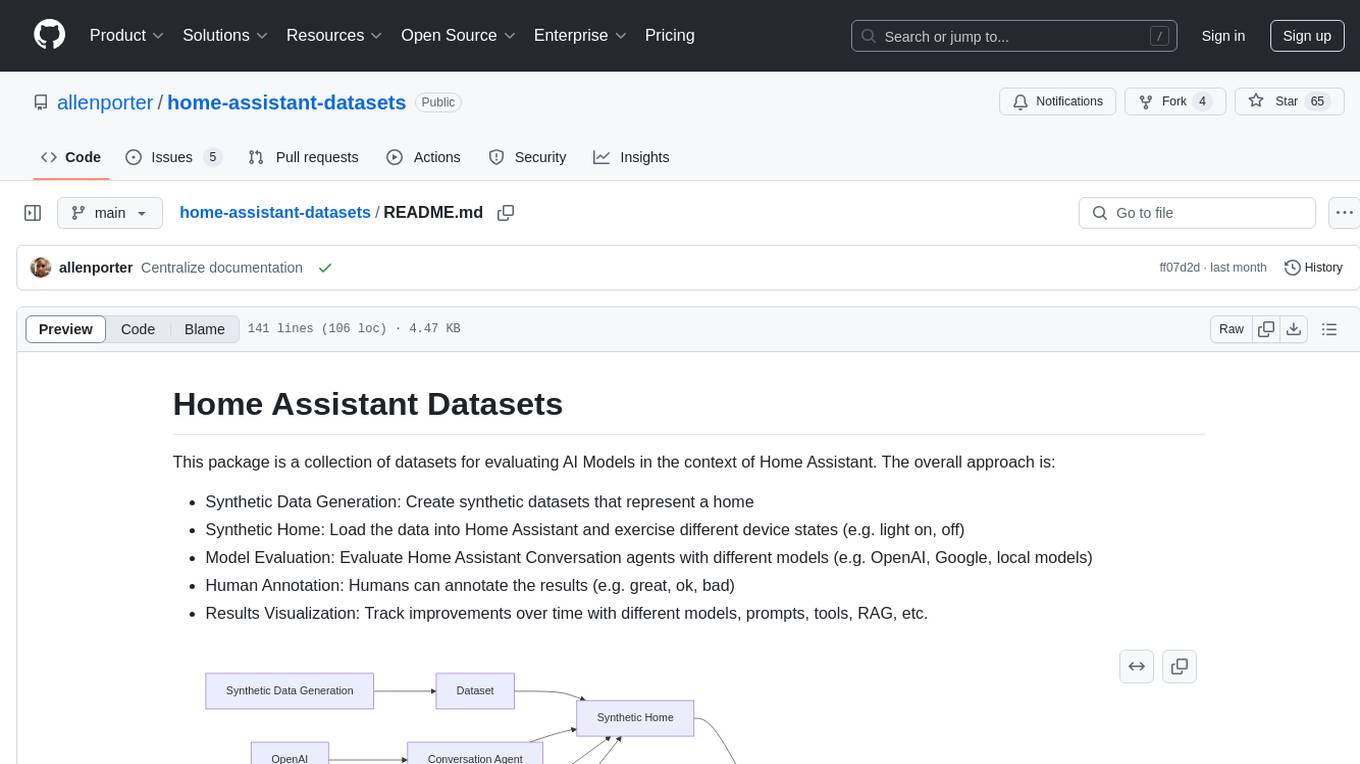Image resolution: width=1360 pixels, height=764 pixels.
Task: Select the Code view
Action: click(x=138, y=329)
